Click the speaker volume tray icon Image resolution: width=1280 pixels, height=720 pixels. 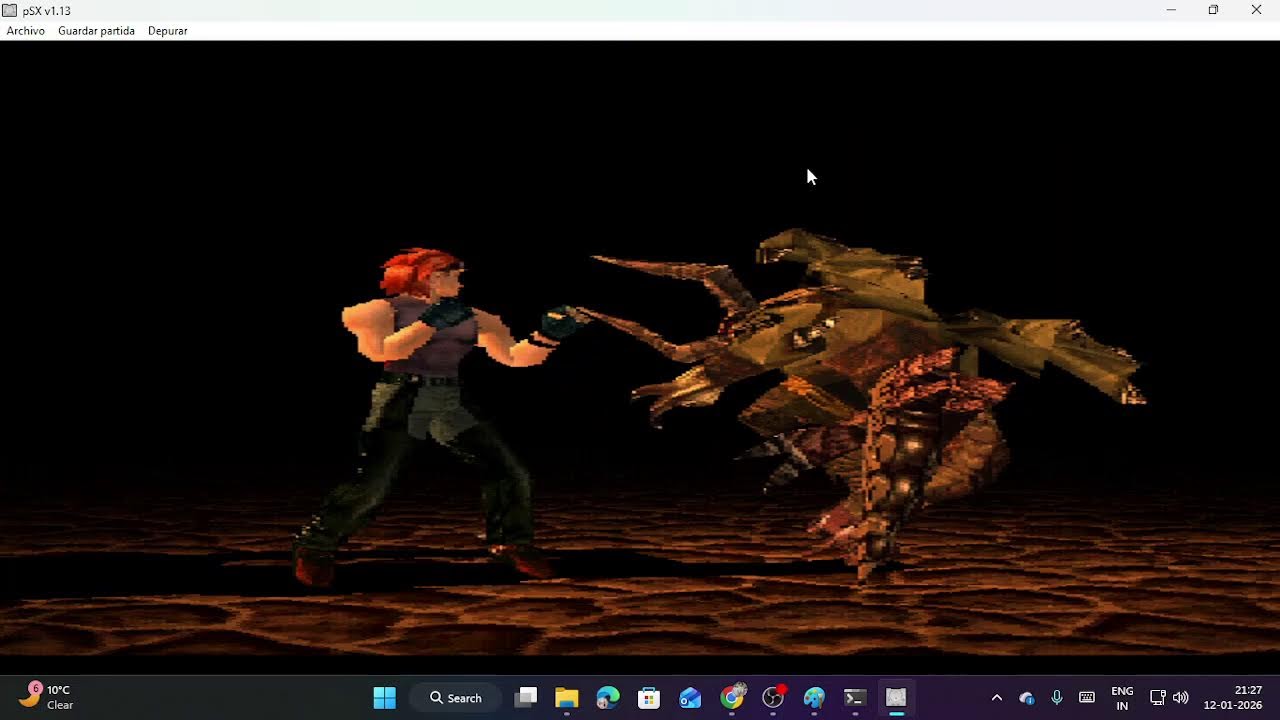(x=1181, y=698)
